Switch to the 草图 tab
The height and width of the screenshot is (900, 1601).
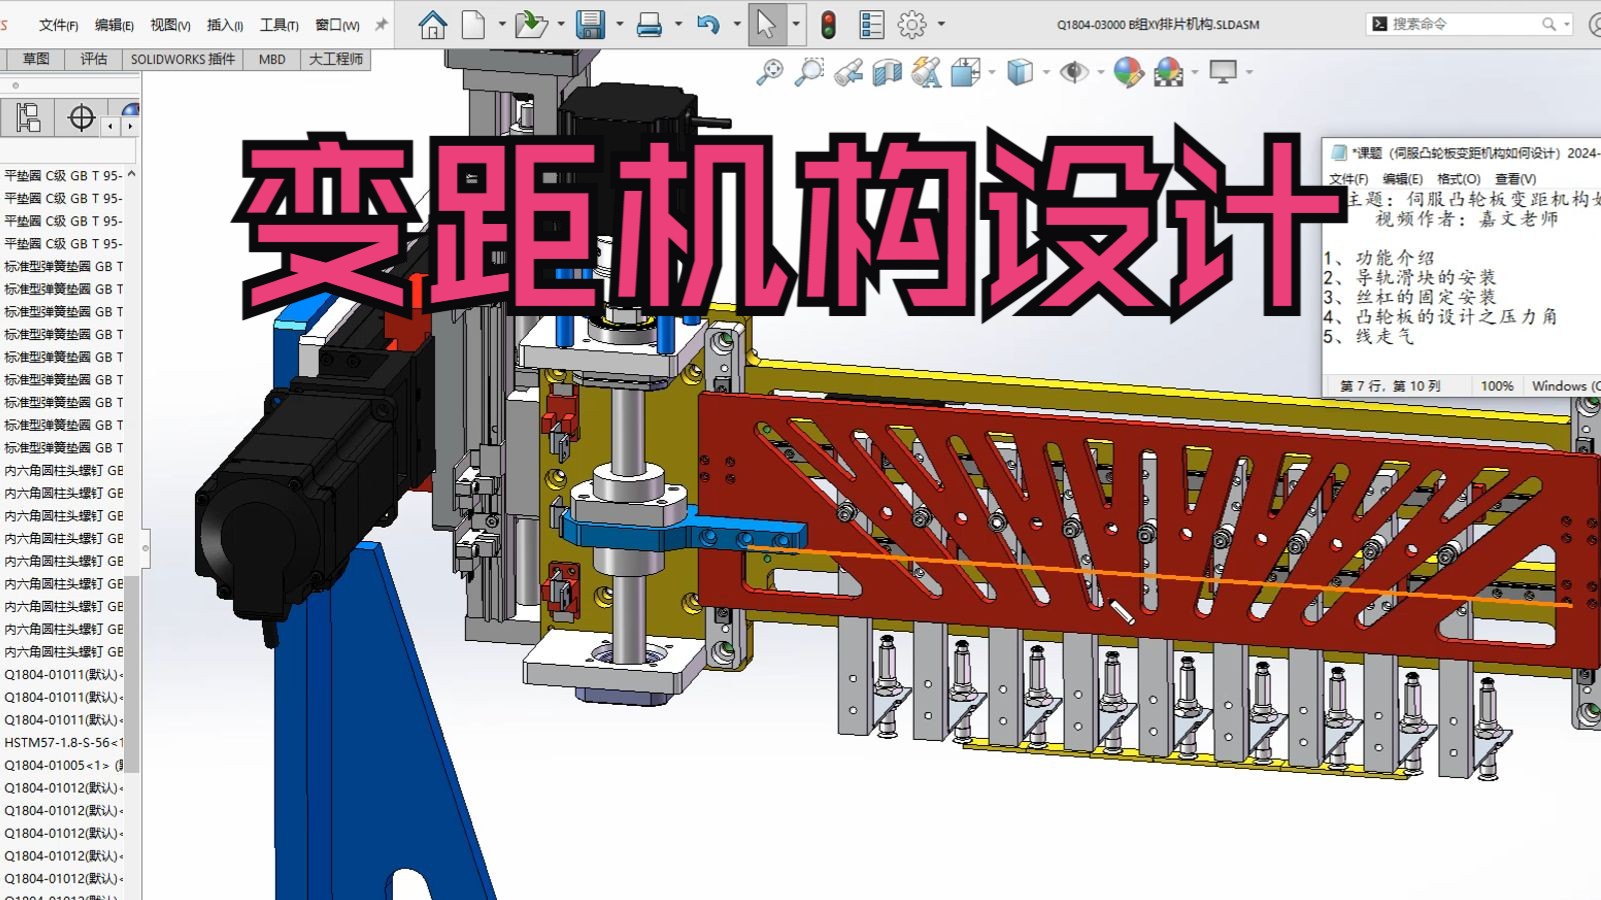[36, 59]
